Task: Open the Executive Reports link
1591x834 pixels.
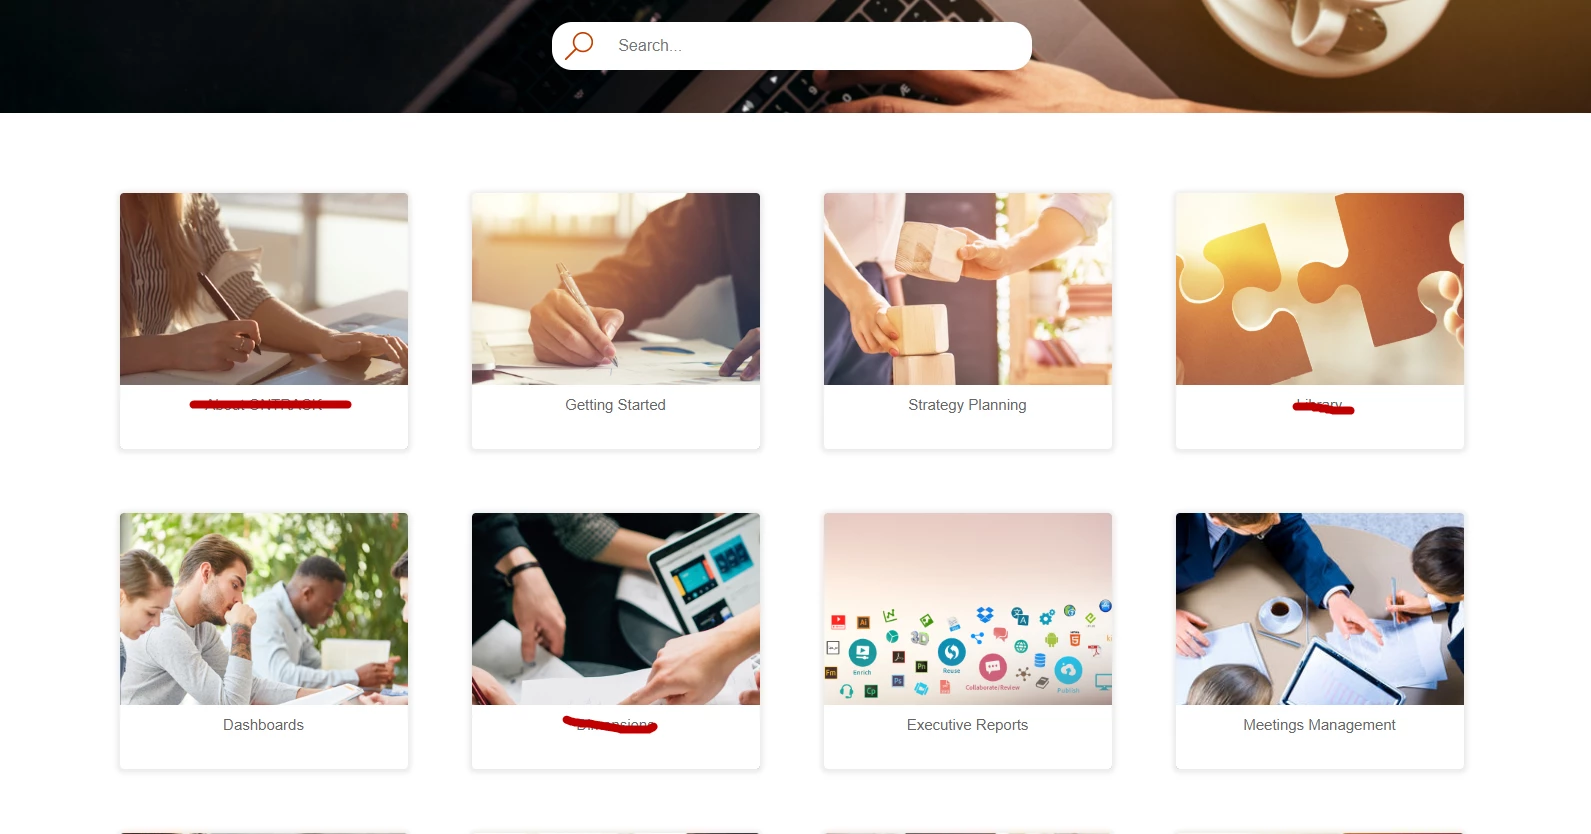Action: (x=967, y=725)
